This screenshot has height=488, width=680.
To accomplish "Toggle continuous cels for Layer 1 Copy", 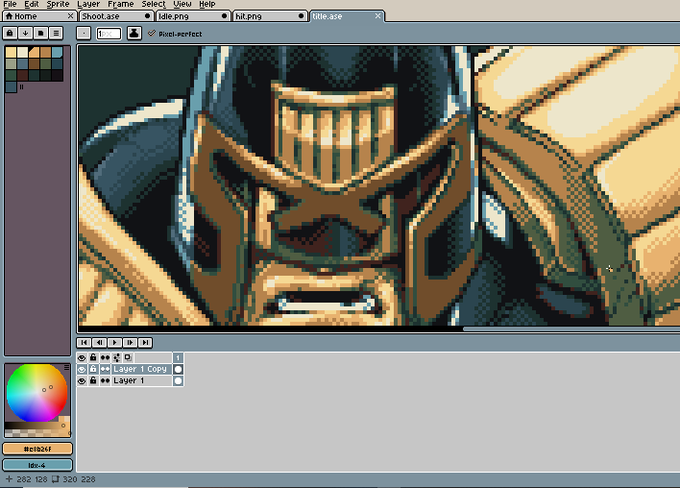I will [x=105, y=369].
